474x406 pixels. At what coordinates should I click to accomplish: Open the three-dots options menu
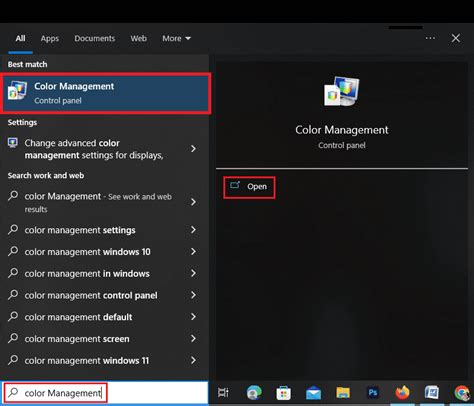click(430, 38)
